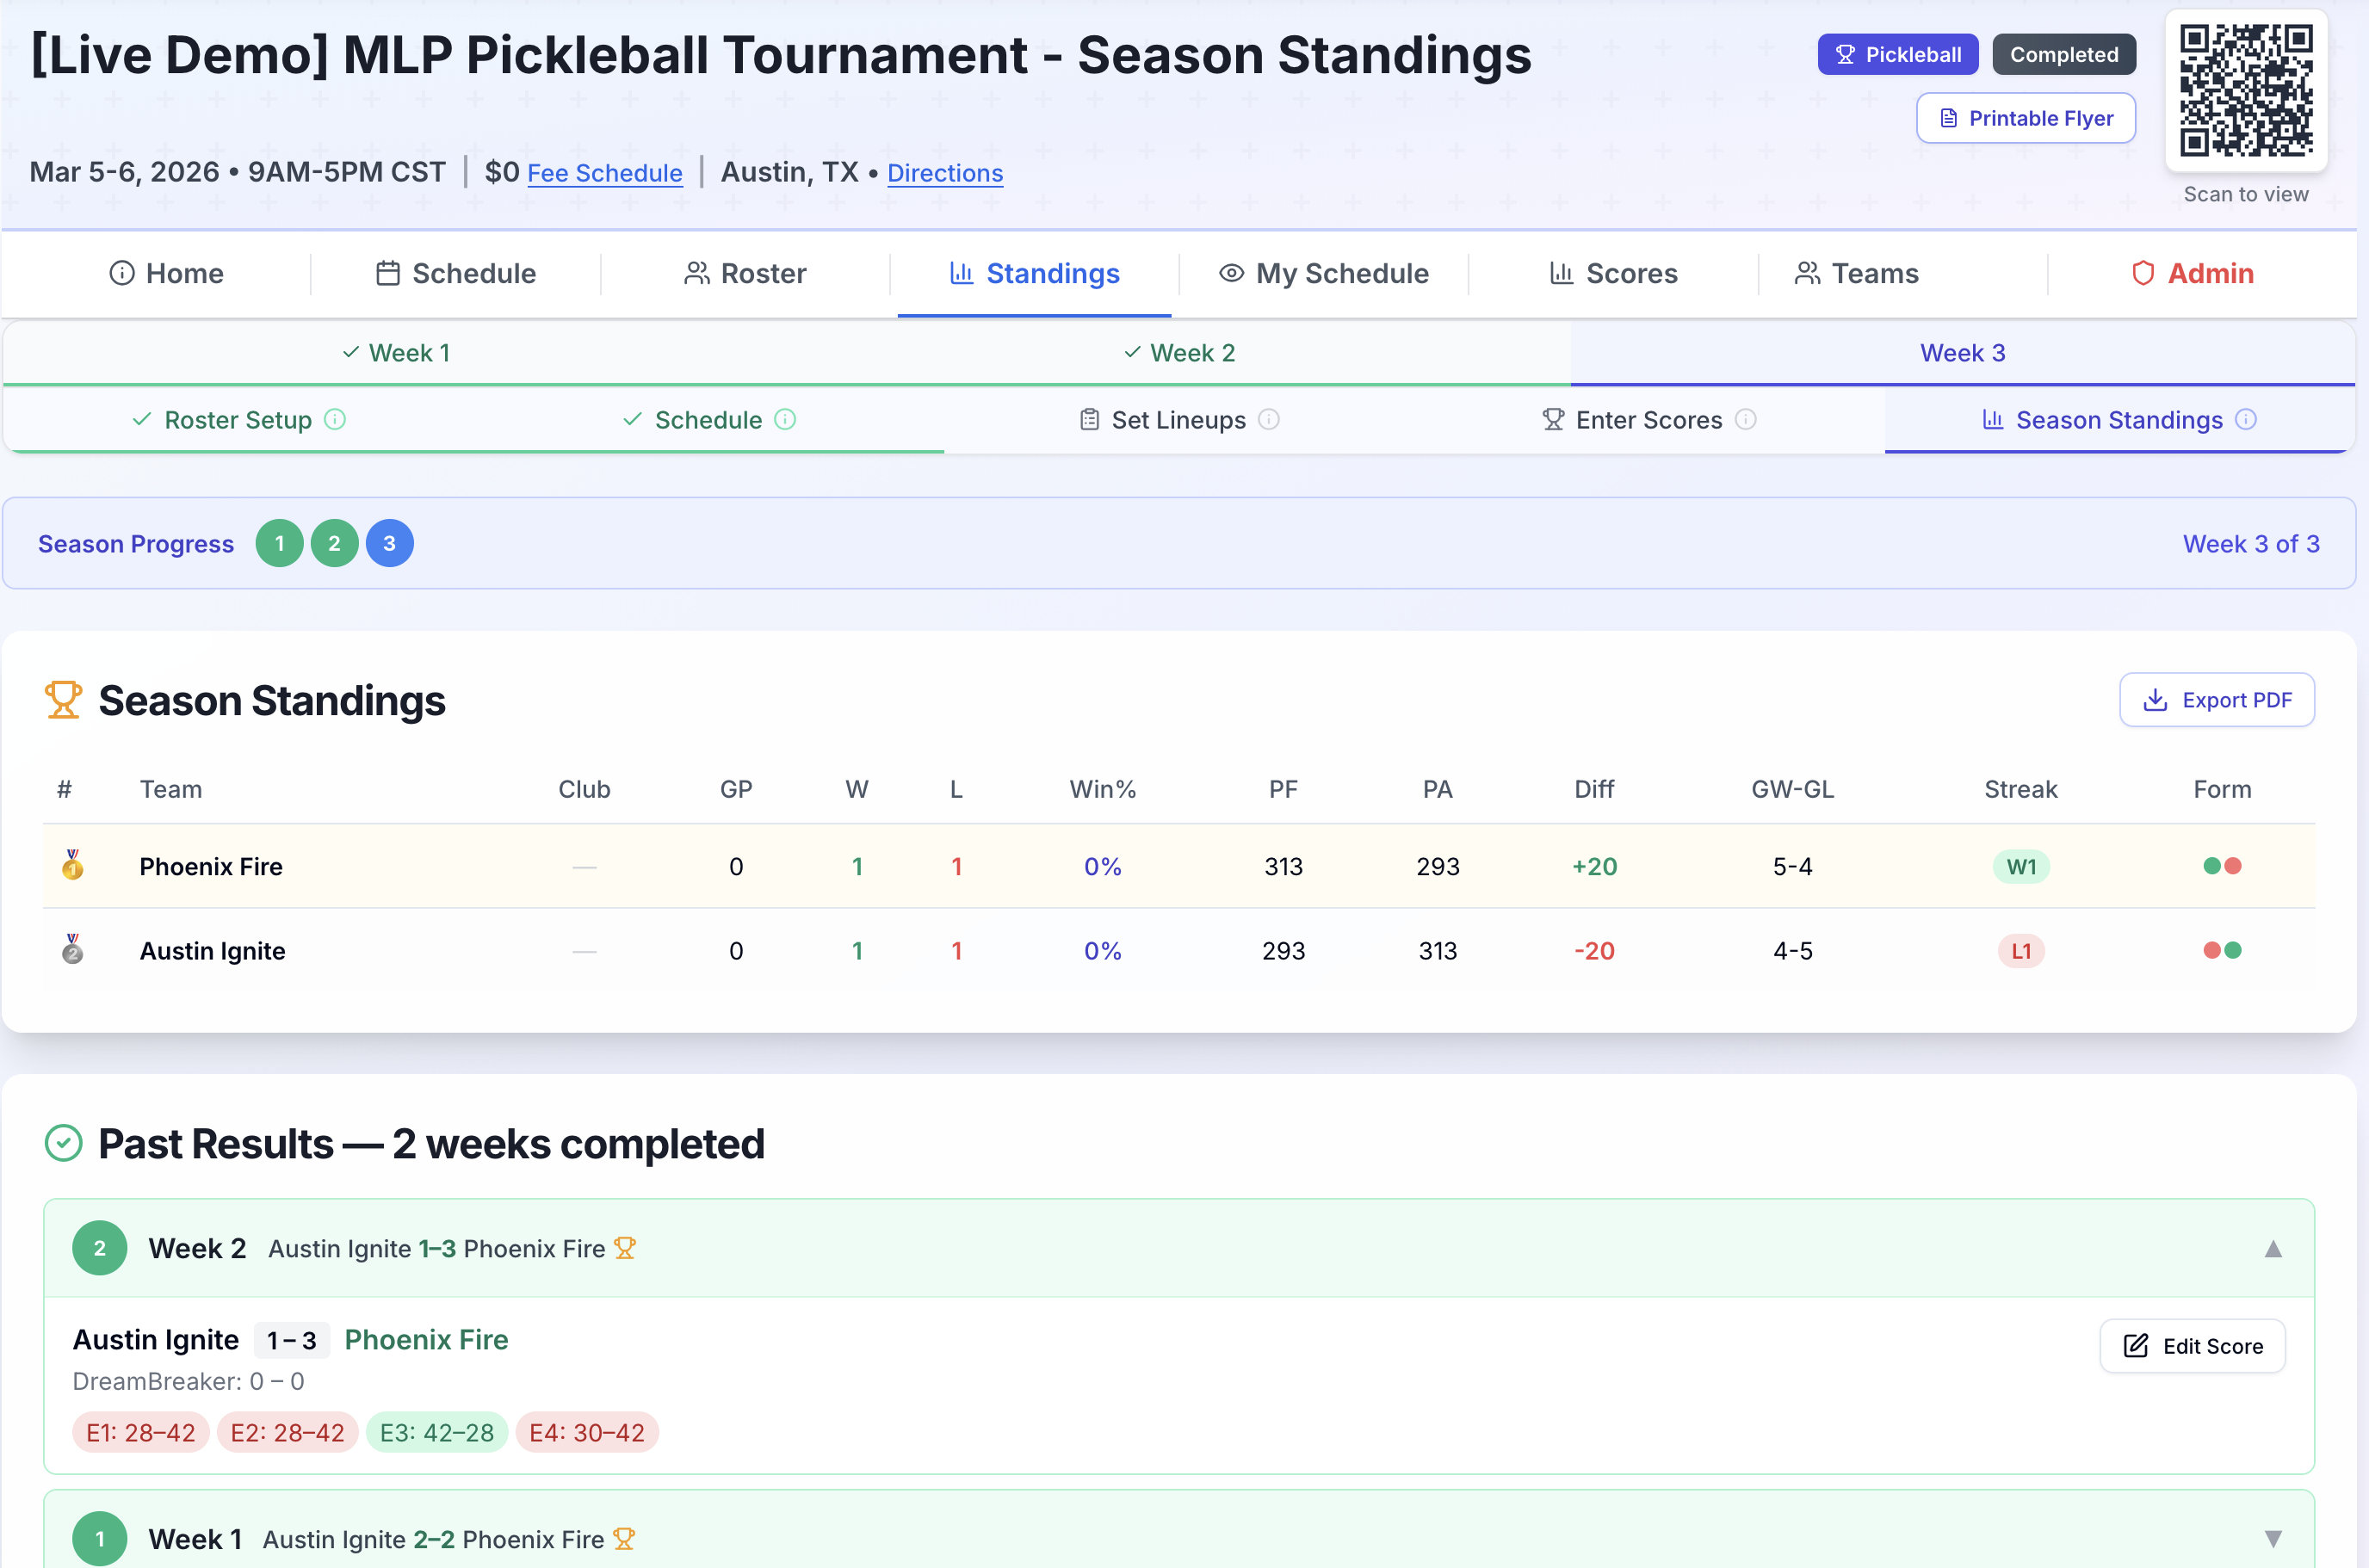Select the Teams people icon

1807,273
